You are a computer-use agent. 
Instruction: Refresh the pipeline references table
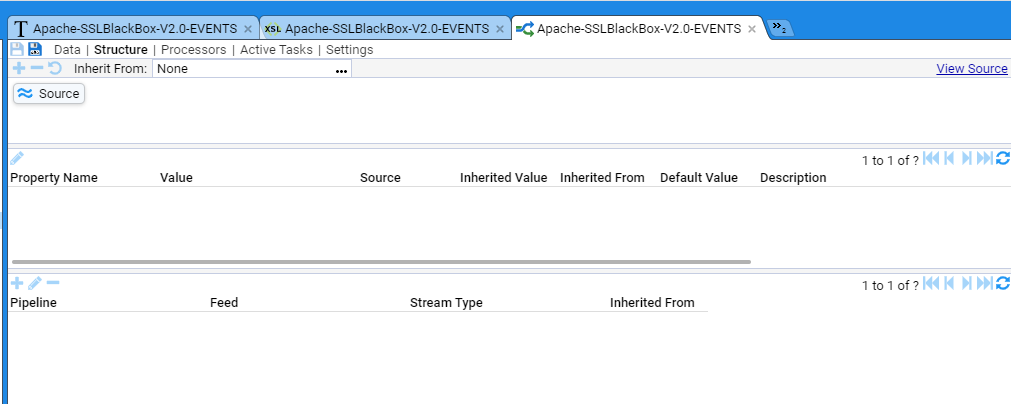tap(1003, 284)
